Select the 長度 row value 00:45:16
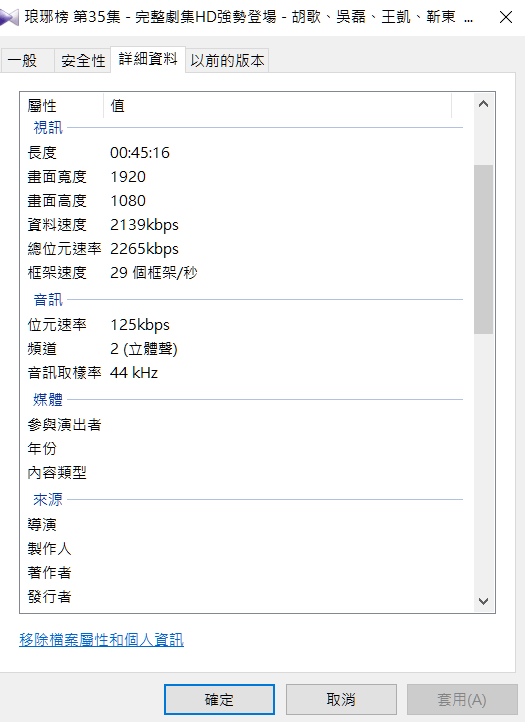This screenshot has width=525, height=722. pyautogui.click(x=140, y=153)
